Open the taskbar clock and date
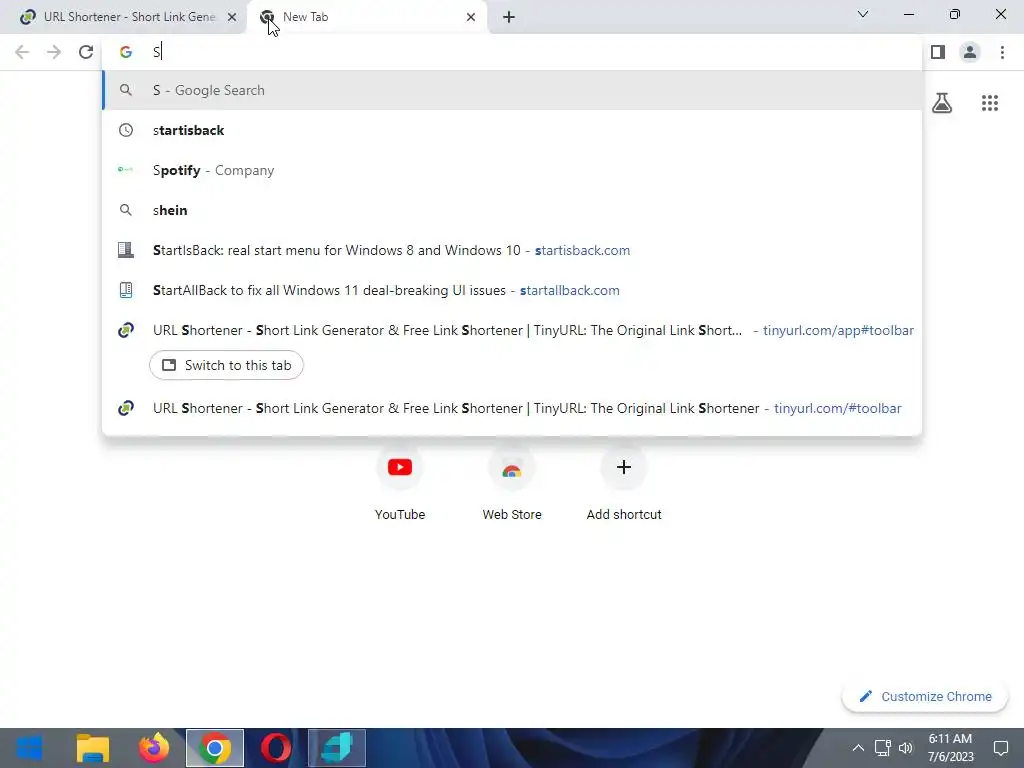The width and height of the screenshot is (1024, 768). [x=950, y=748]
